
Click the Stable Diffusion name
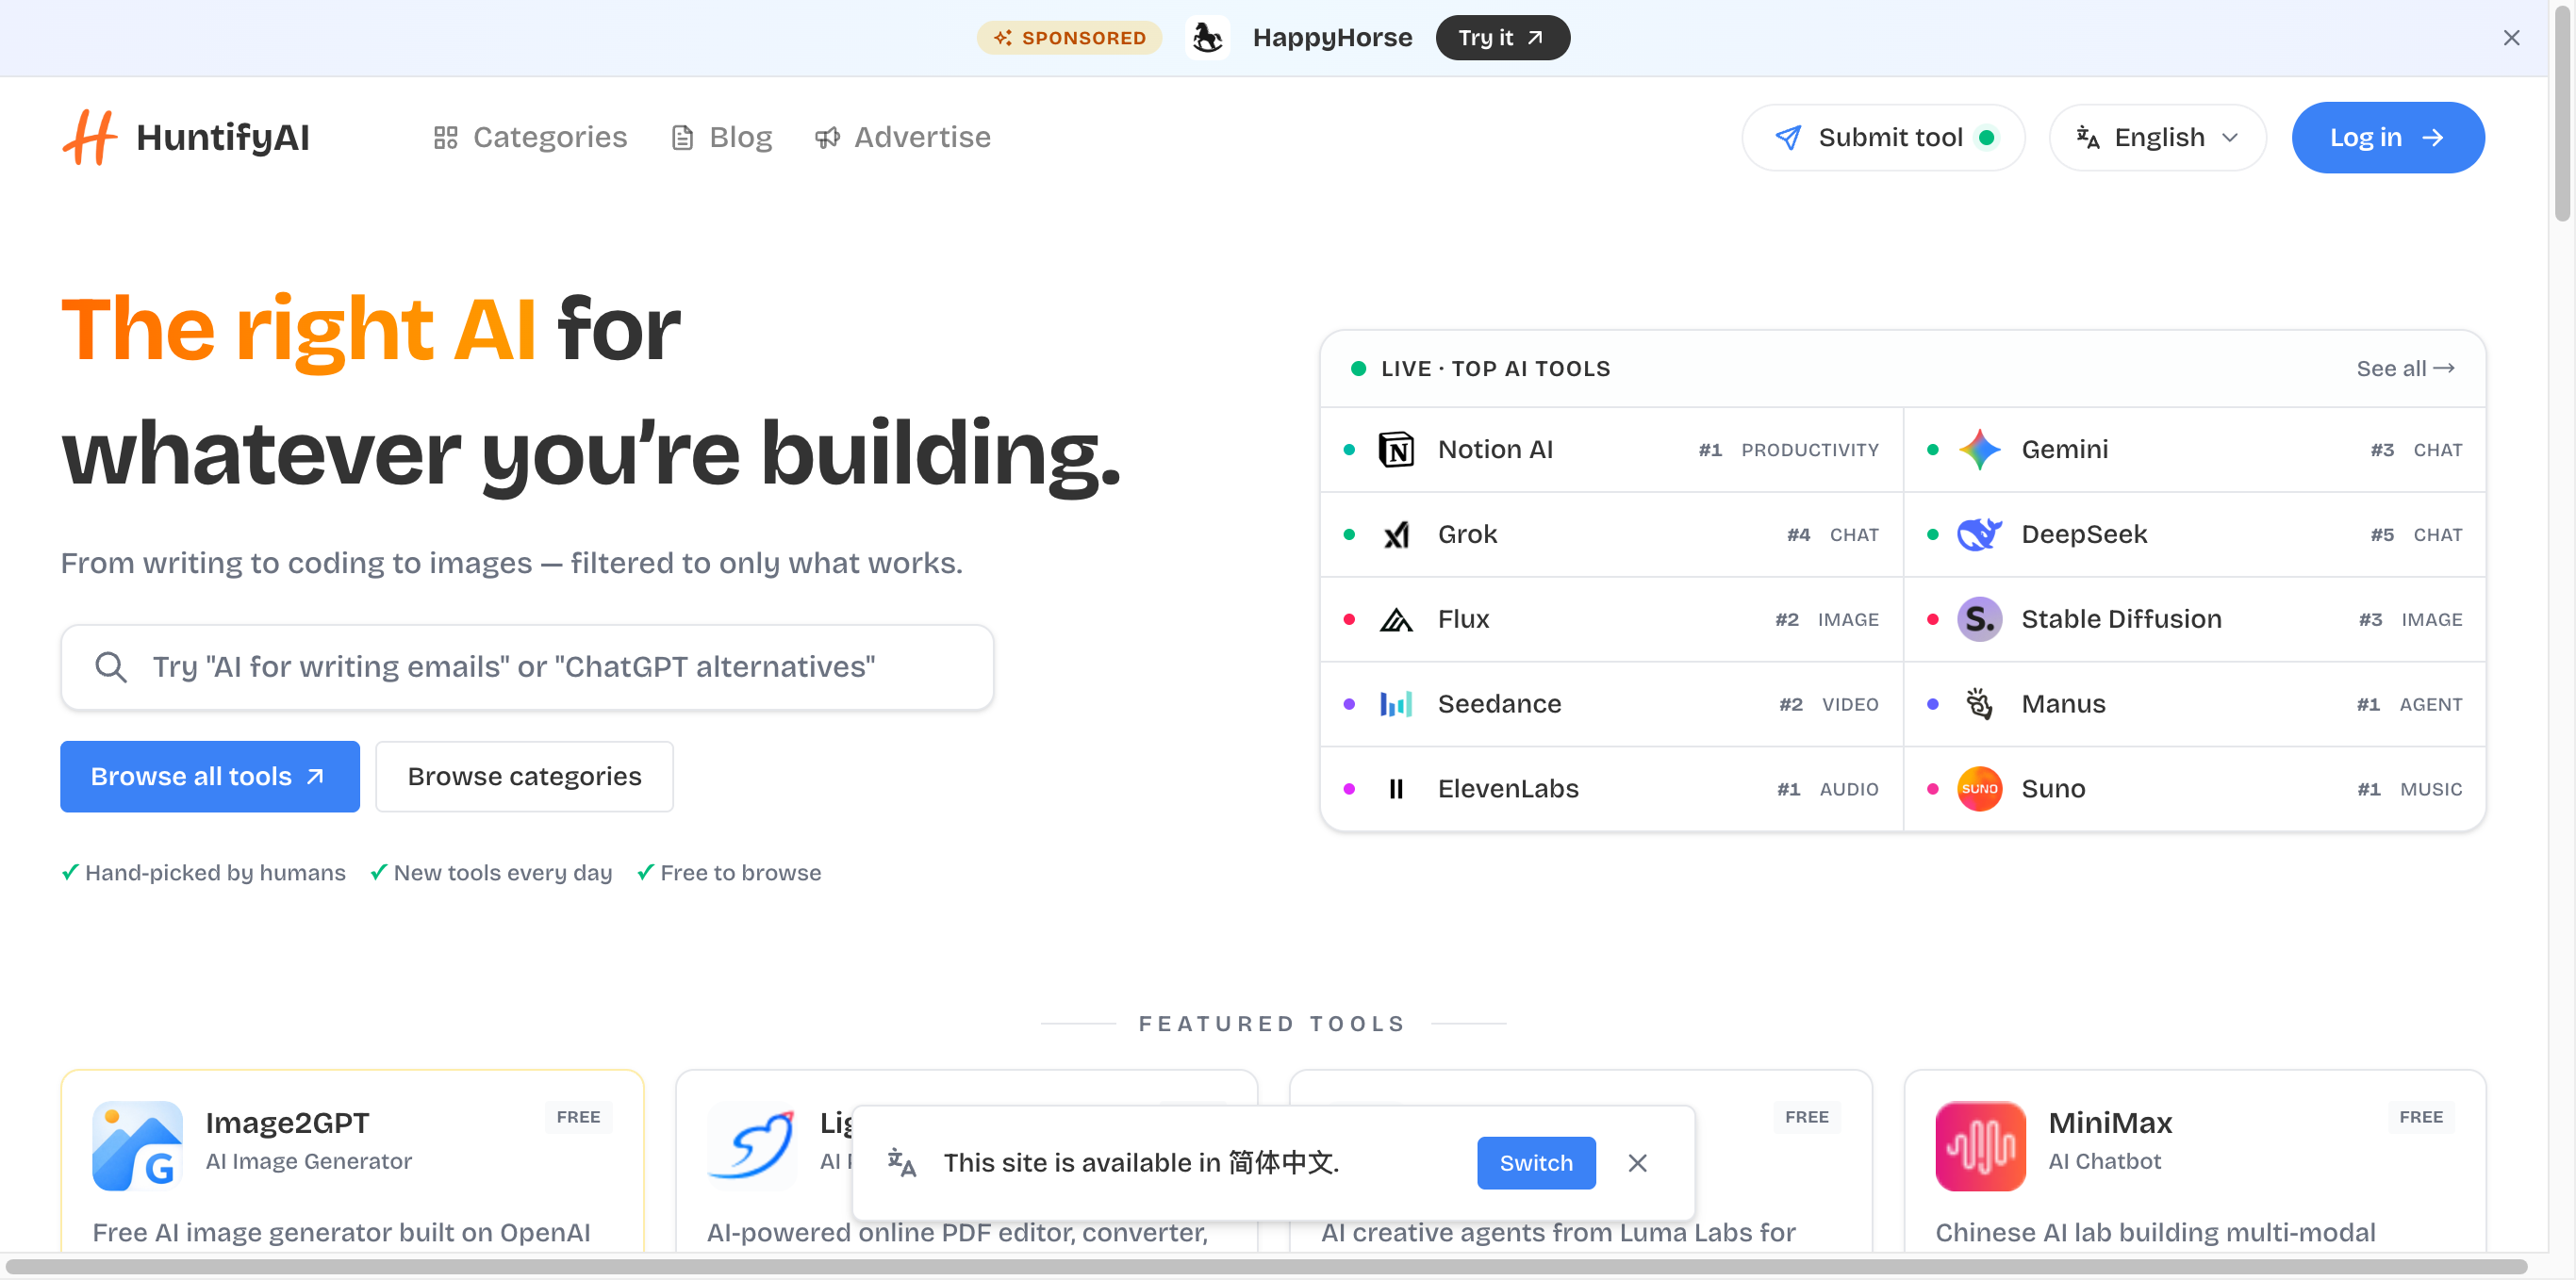coord(2121,620)
